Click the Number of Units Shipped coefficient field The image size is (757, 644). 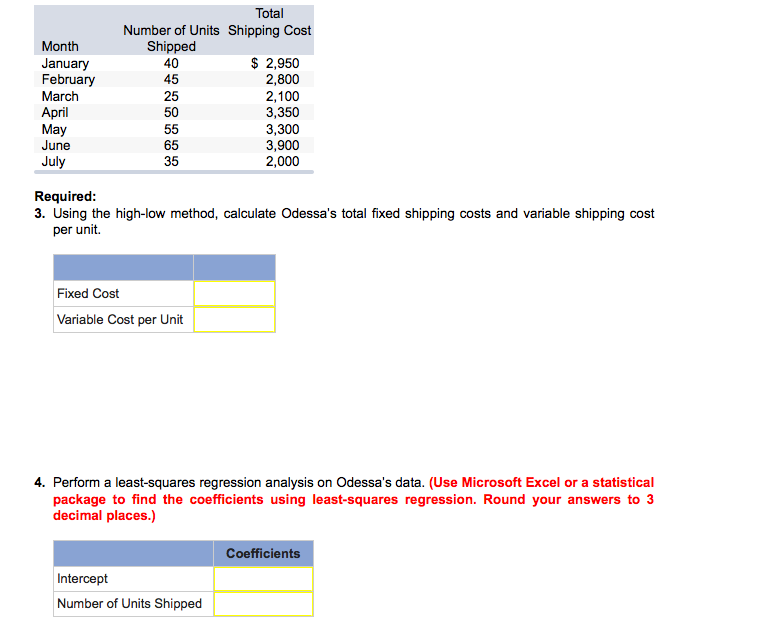click(263, 603)
